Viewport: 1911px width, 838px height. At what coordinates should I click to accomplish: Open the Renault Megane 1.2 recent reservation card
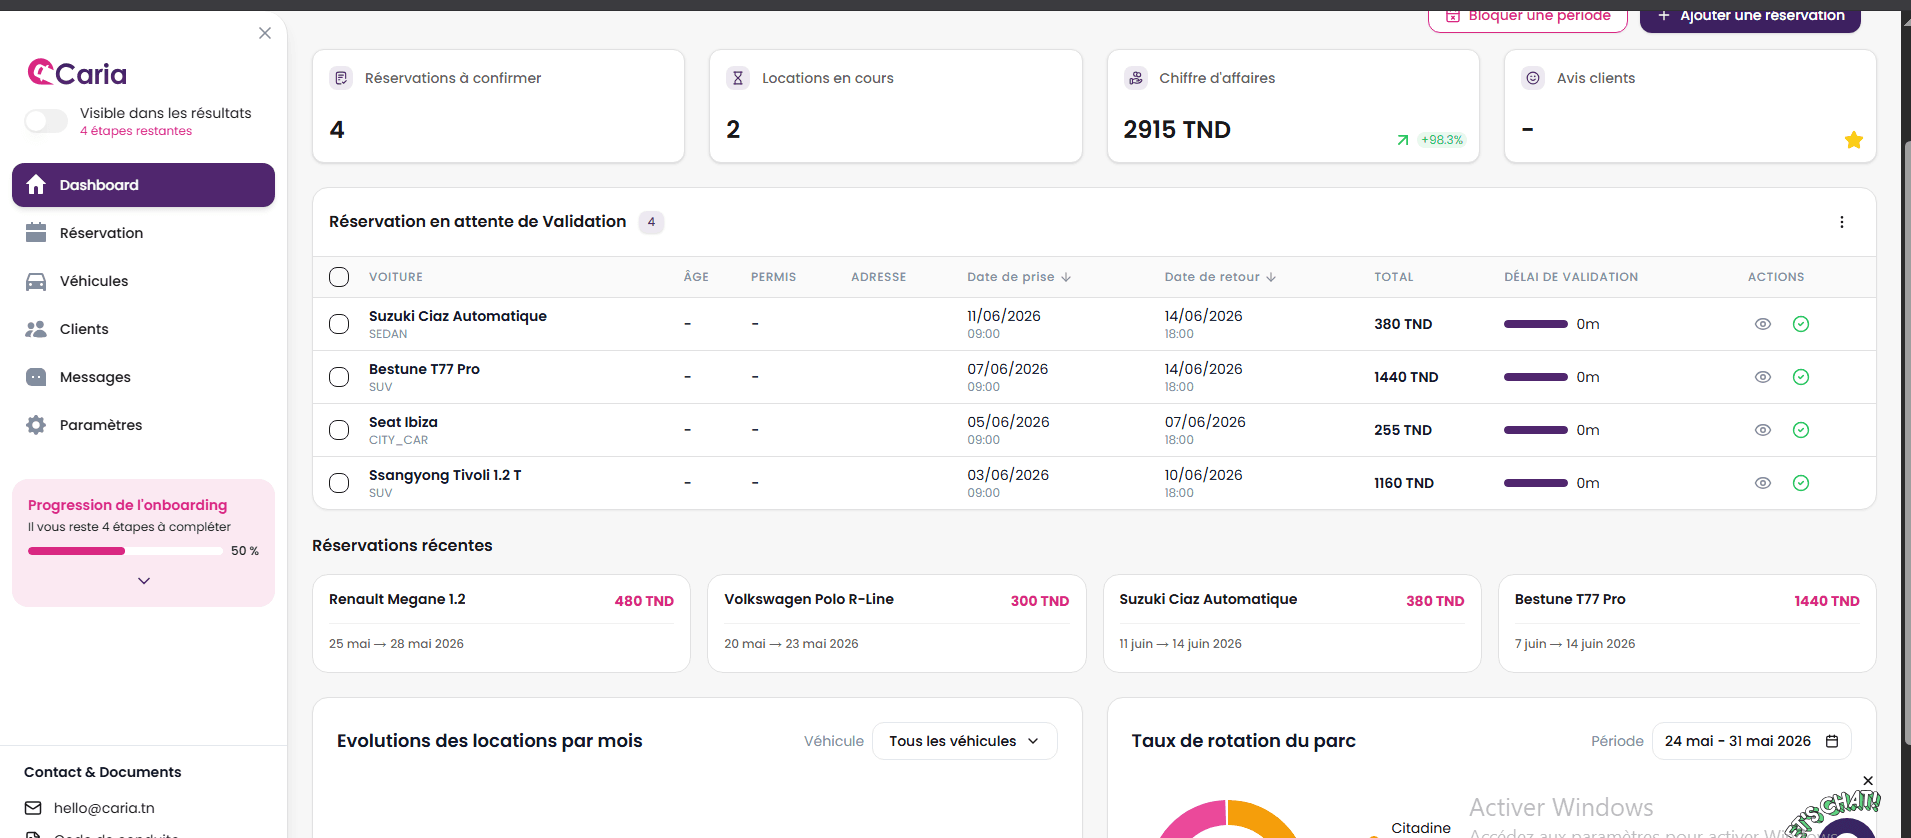click(x=501, y=623)
